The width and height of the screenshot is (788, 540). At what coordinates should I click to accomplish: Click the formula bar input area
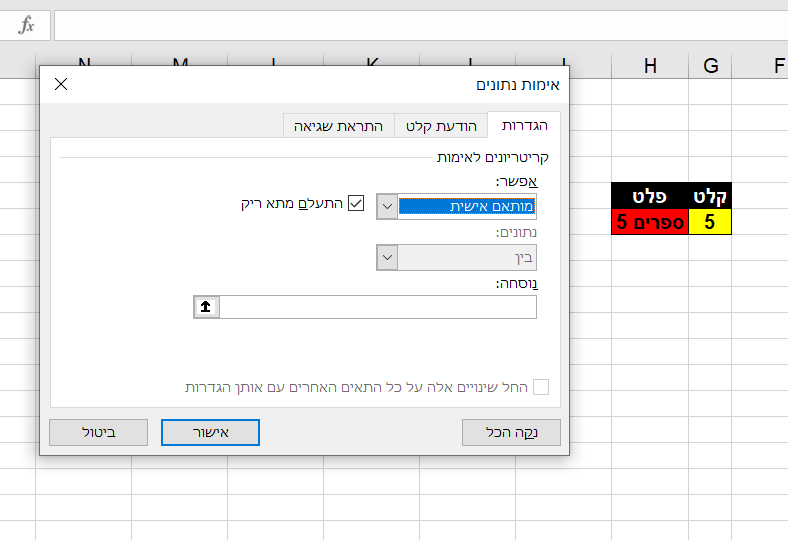[421, 25]
